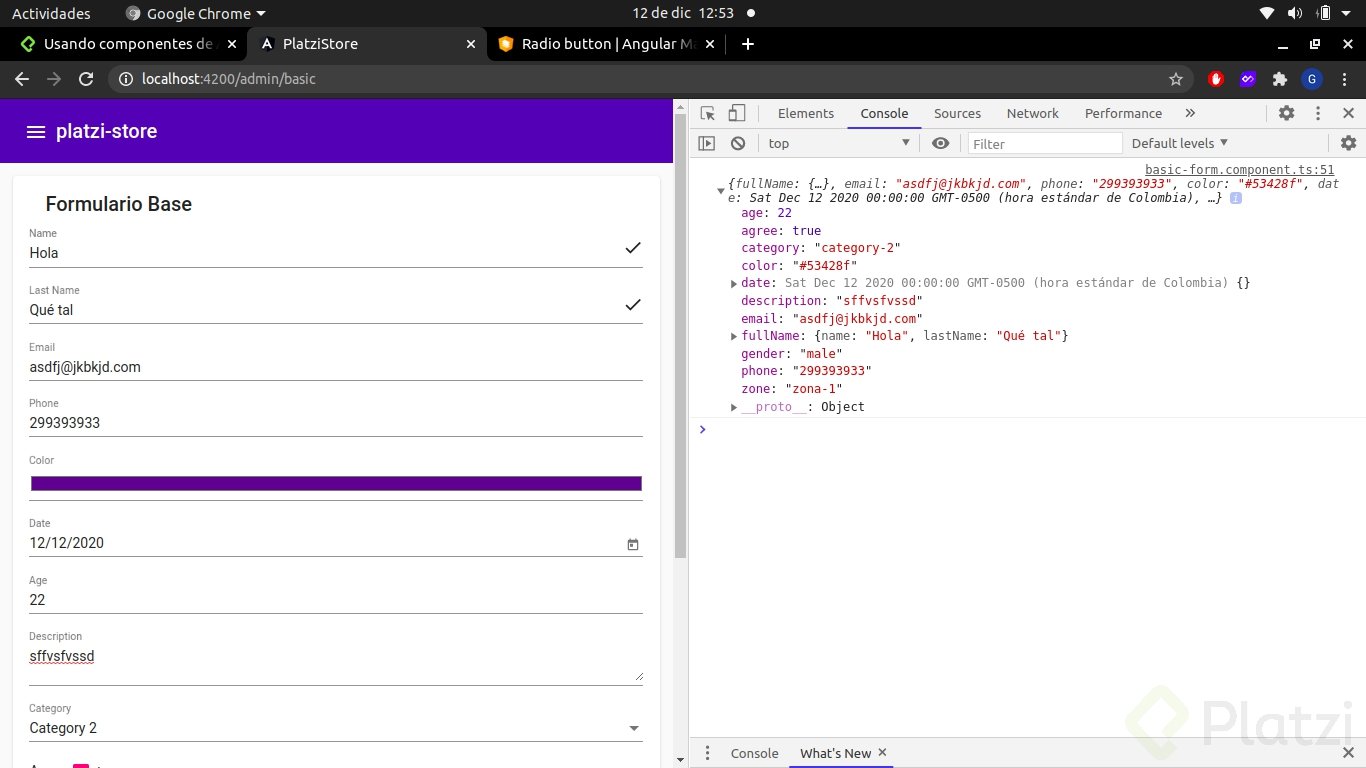Viewport: 1366px width, 768px height.
Task: Open the "Default levels" dropdown
Action: (1178, 143)
